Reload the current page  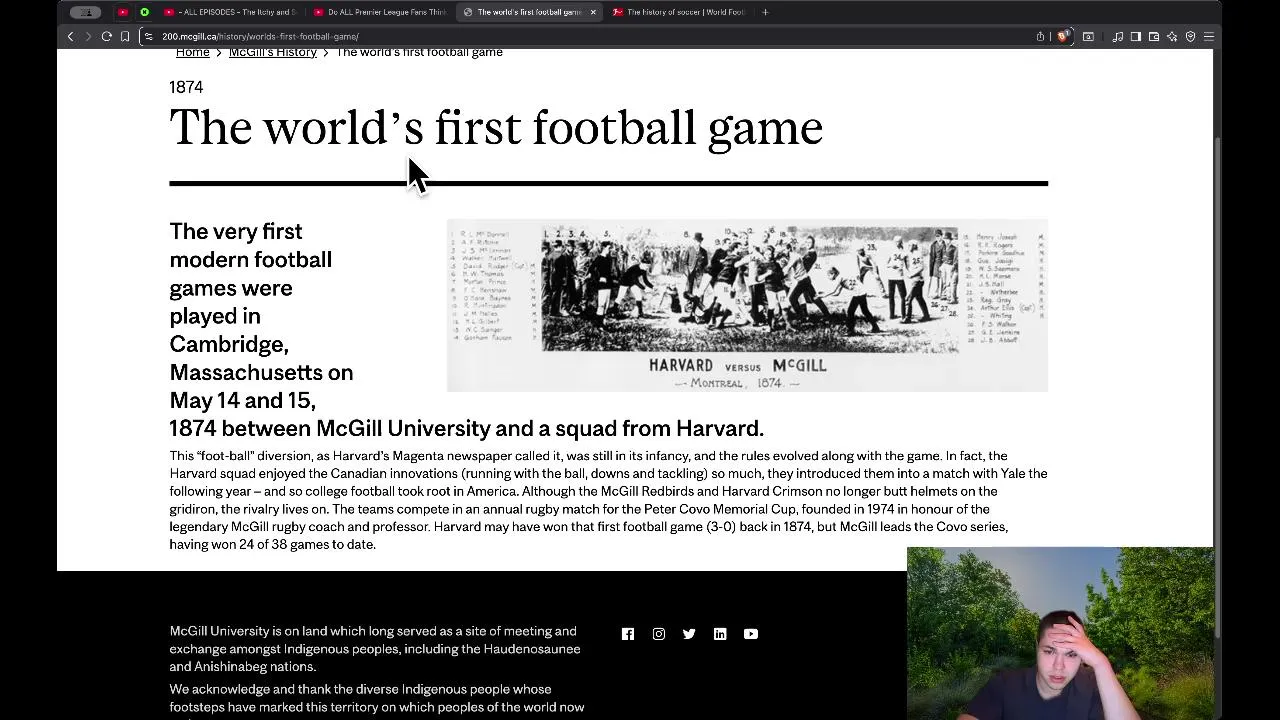point(106,36)
